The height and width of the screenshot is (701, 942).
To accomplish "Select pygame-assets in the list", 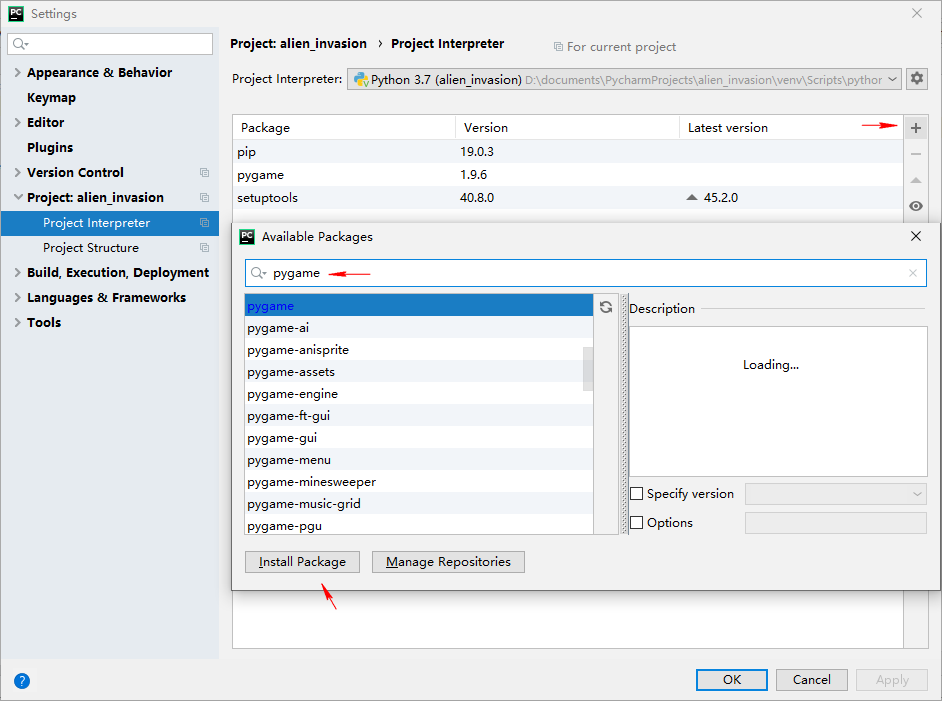I will point(419,372).
